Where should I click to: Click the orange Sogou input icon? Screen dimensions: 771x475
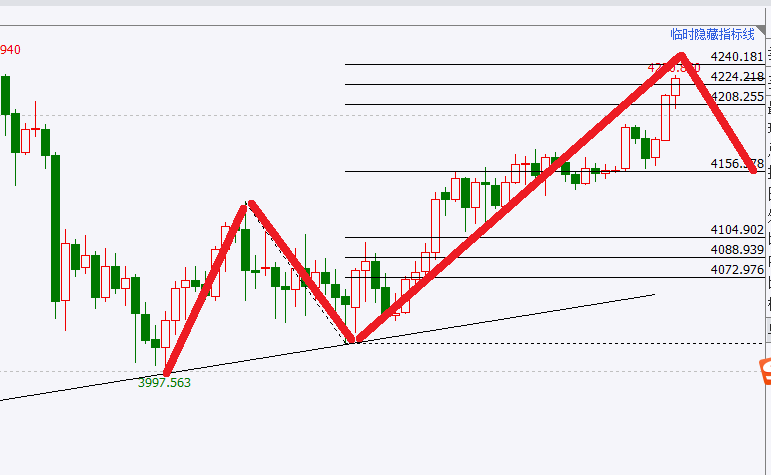point(766,371)
